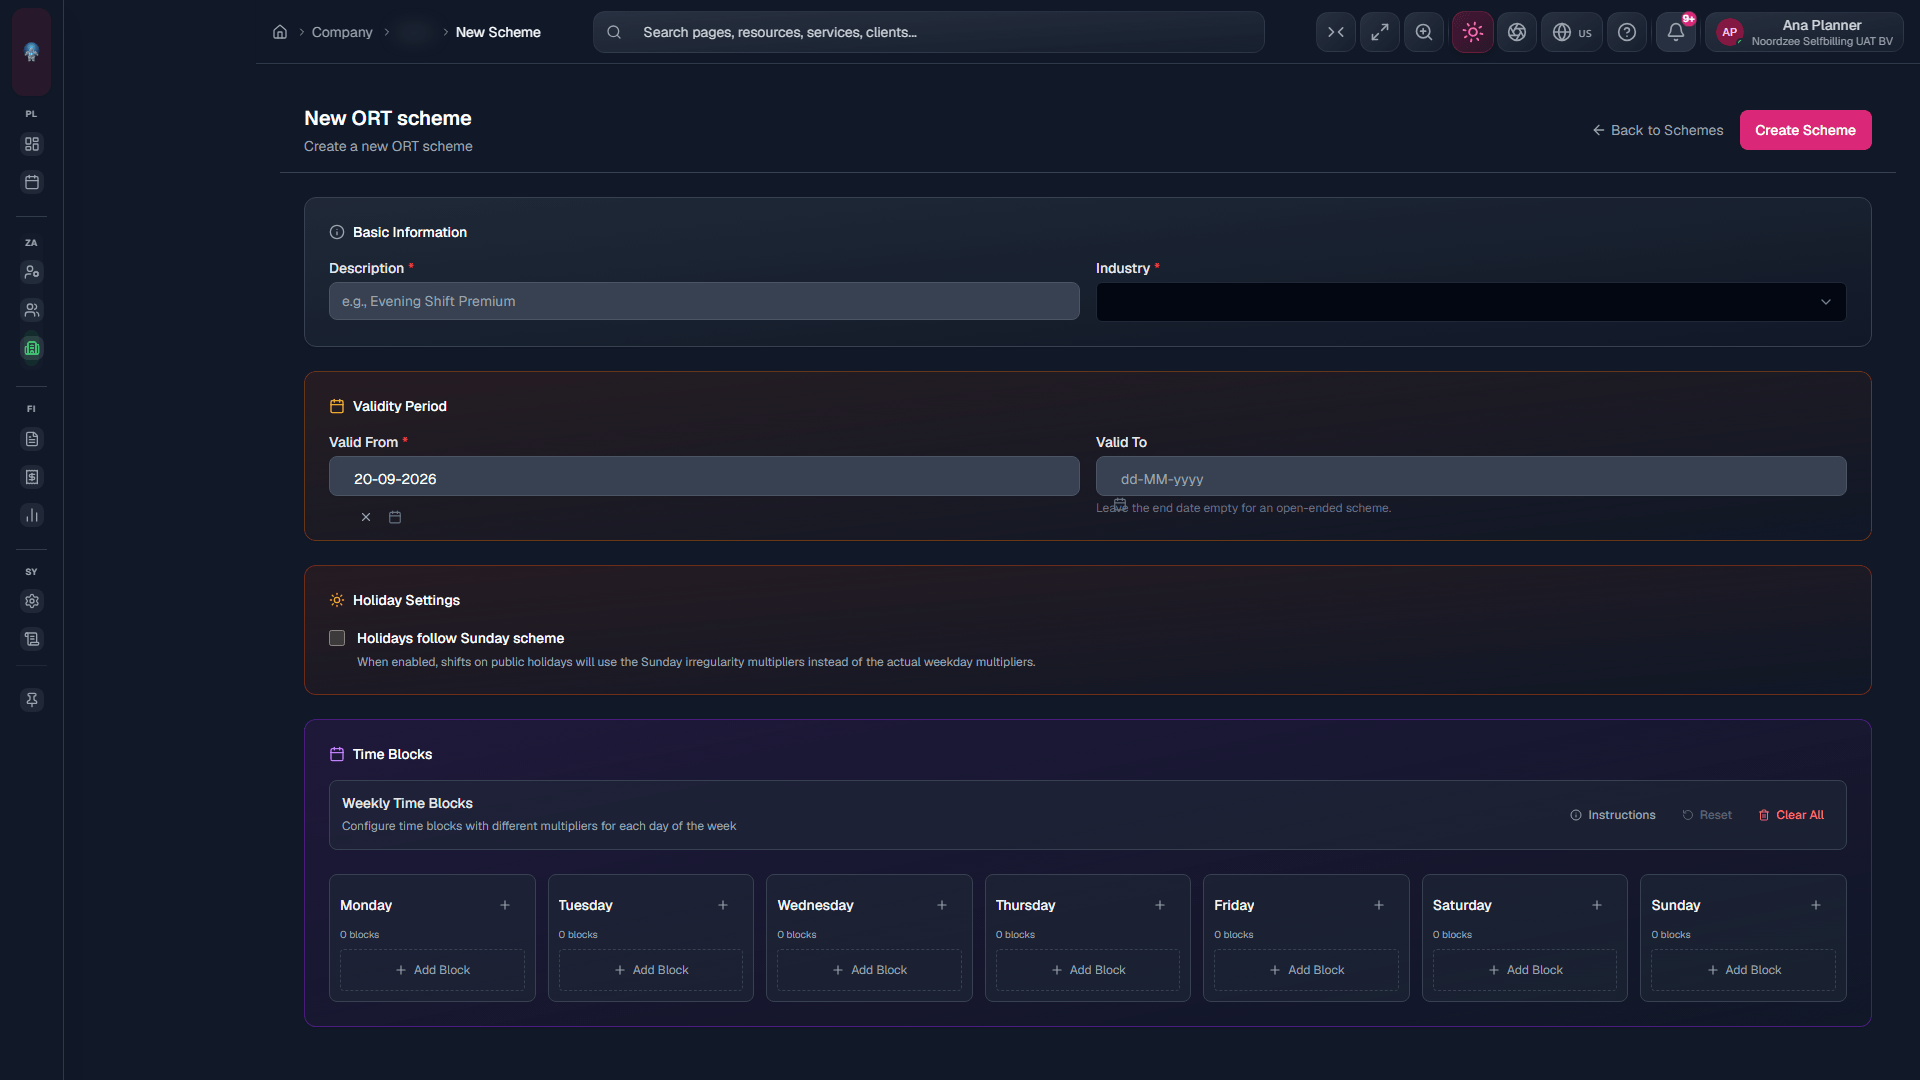The image size is (1920, 1080).
Task: Click the zoom-in magnifier icon
Action: pos(1424,32)
